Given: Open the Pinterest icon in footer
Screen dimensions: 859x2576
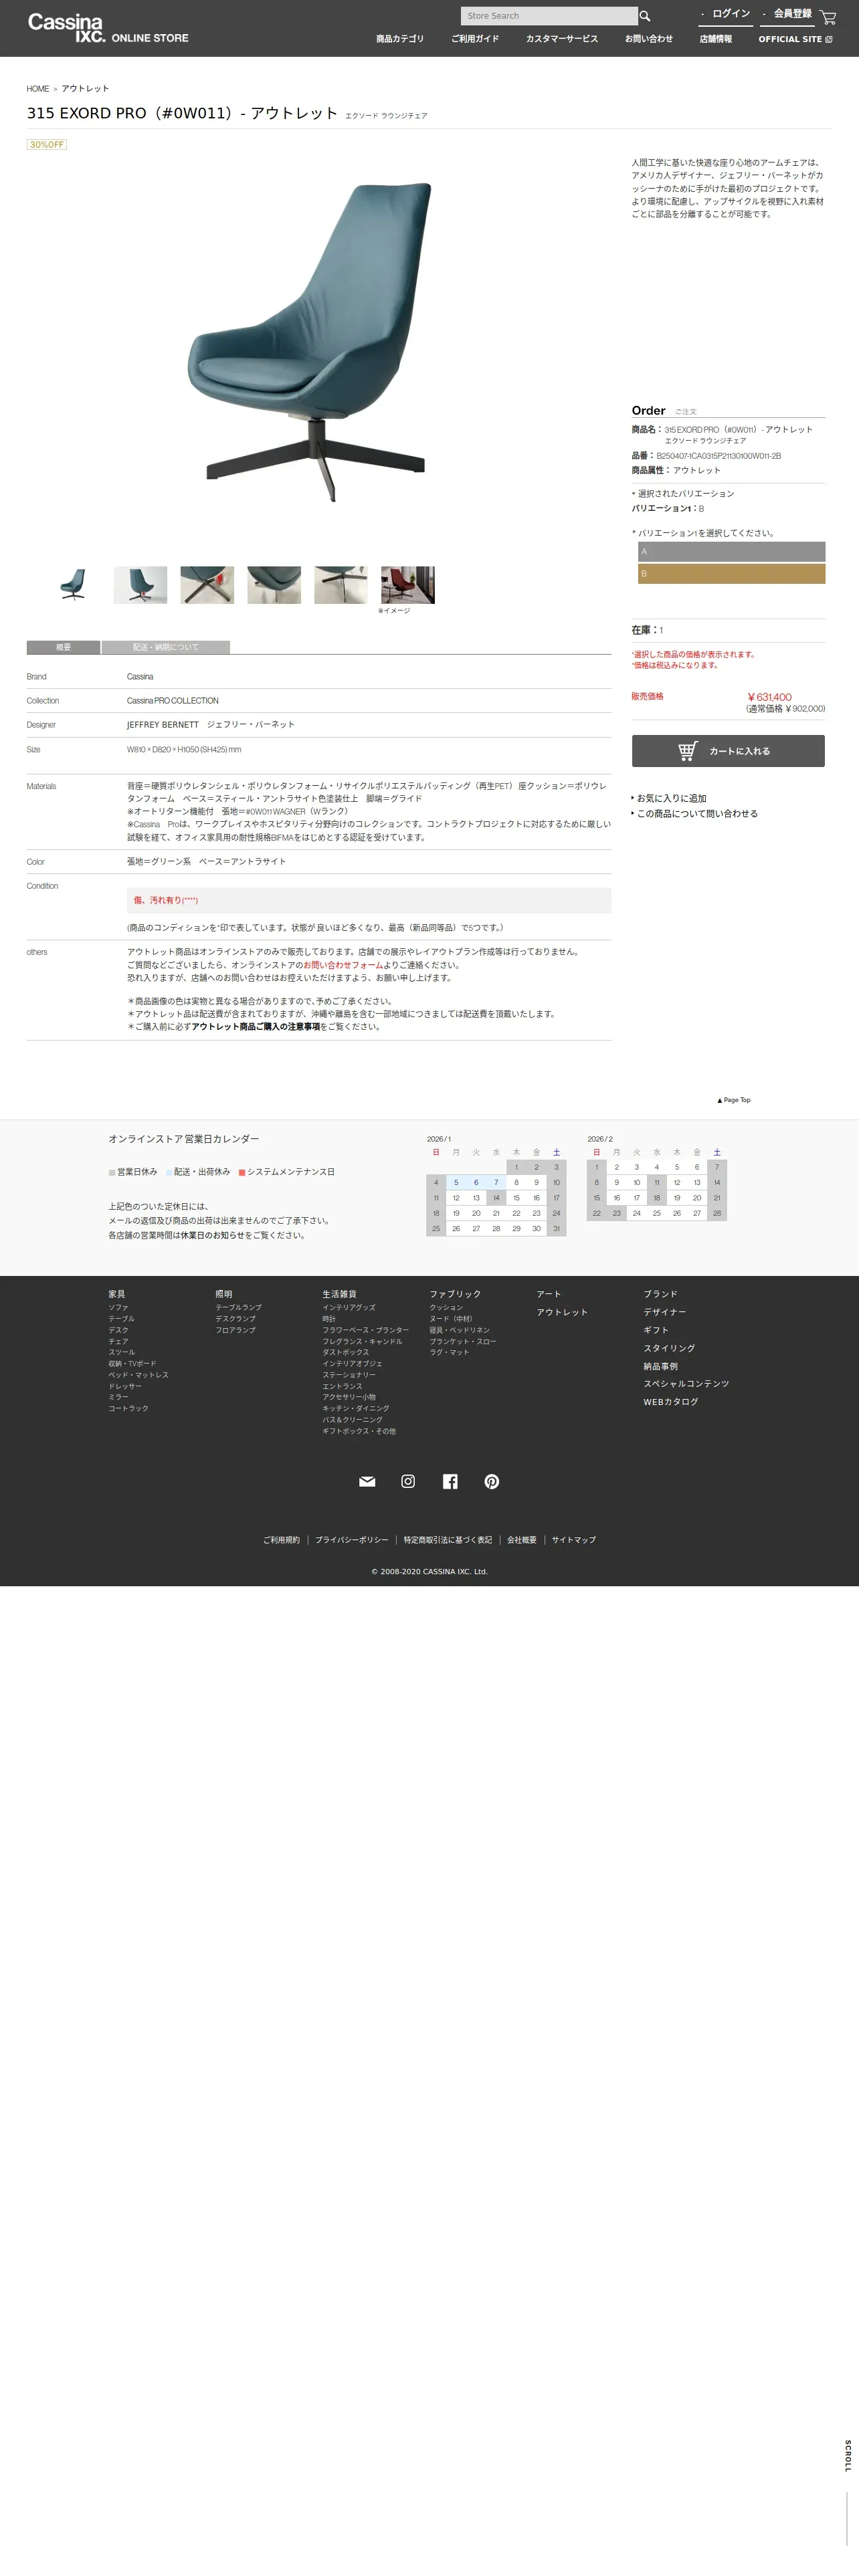Looking at the screenshot, I should tap(492, 1481).
